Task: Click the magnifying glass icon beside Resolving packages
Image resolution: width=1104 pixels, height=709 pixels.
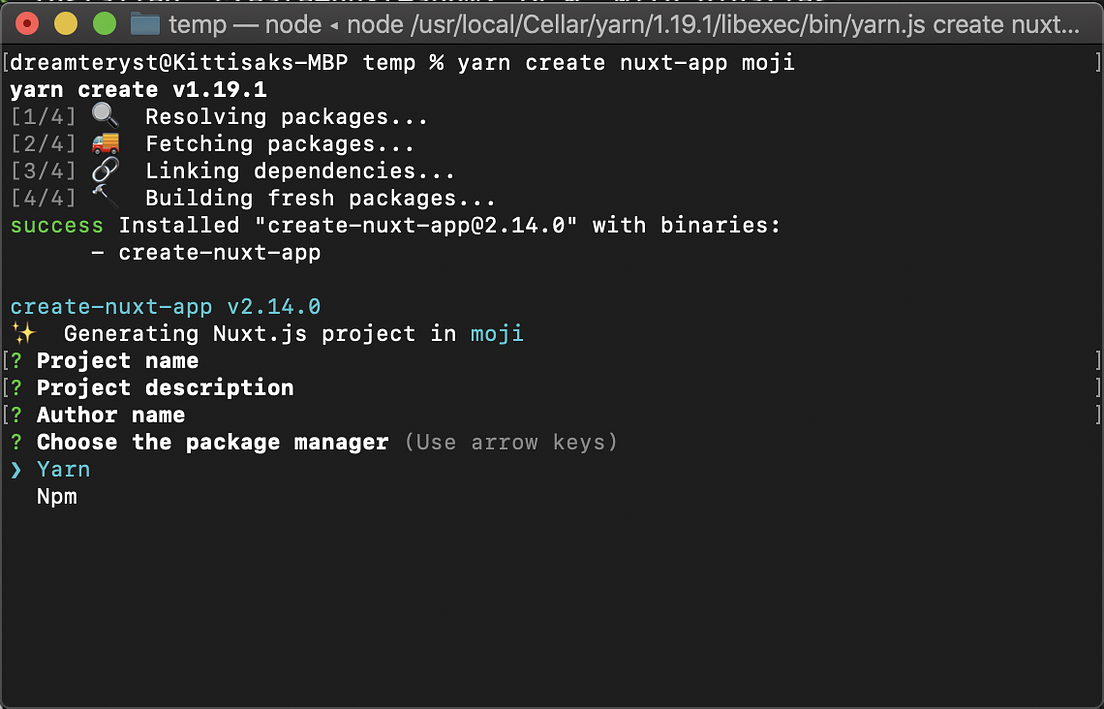Action: (105, 115)
